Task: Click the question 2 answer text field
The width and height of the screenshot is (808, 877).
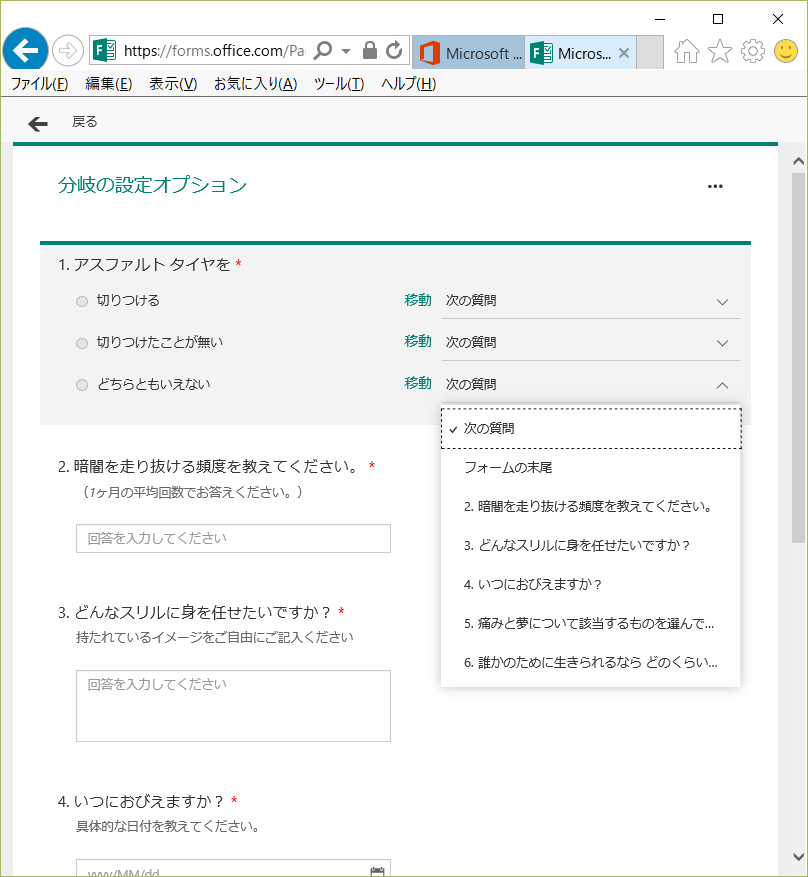Action: 233,538
